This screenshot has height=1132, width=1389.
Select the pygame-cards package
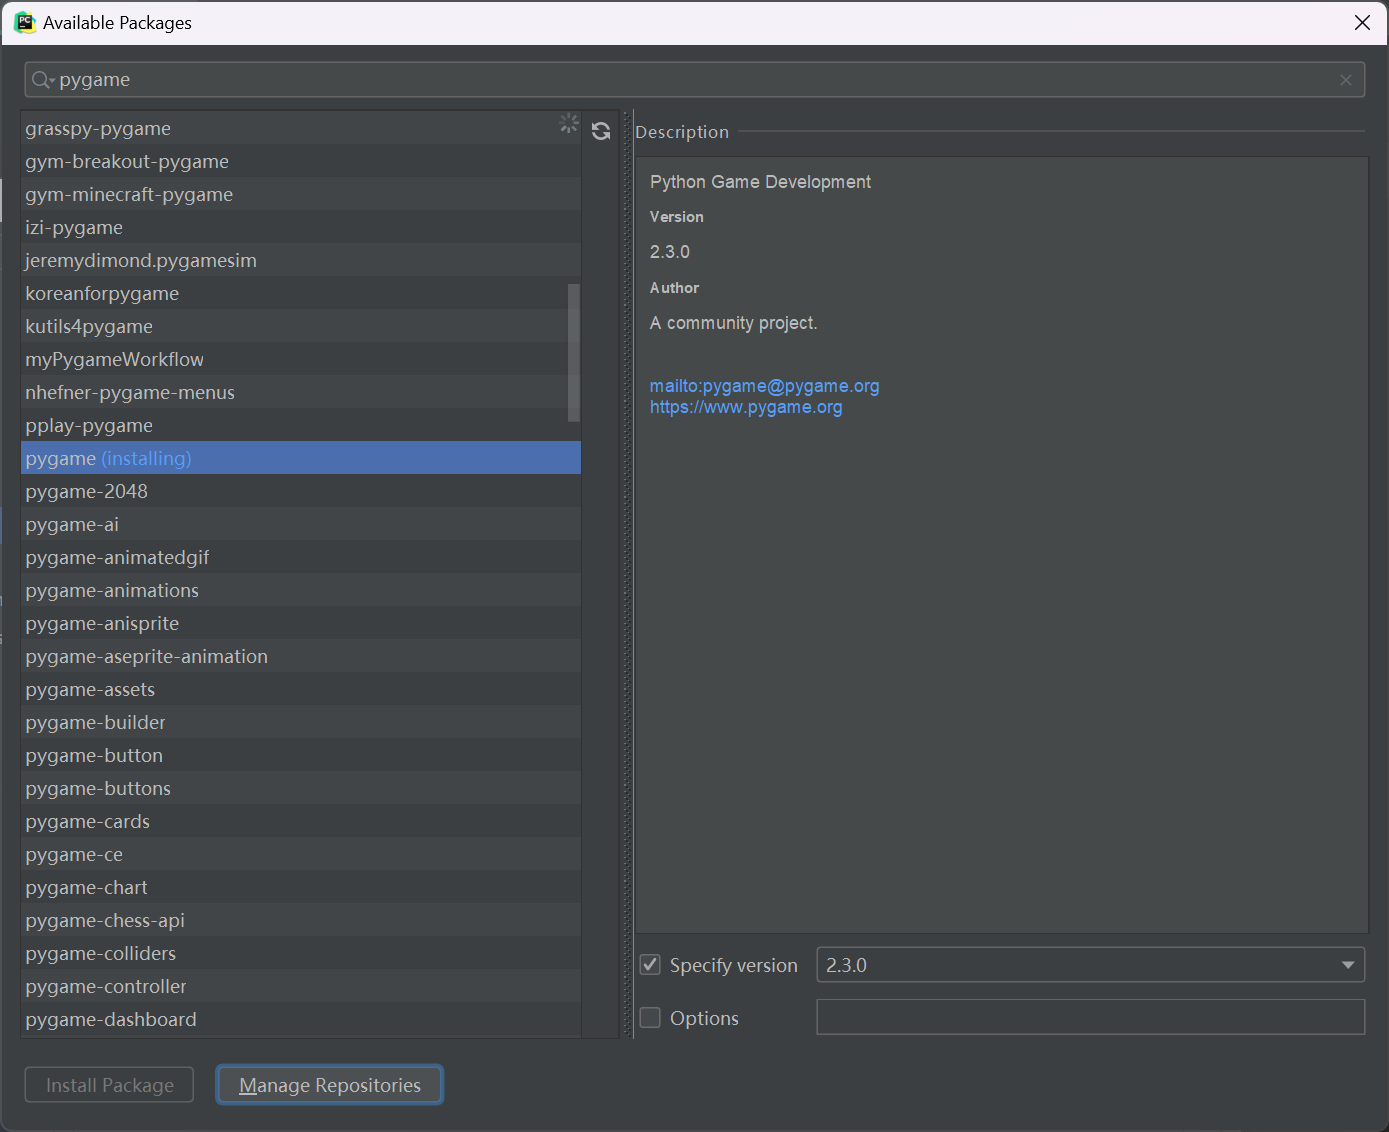[301, 821]
